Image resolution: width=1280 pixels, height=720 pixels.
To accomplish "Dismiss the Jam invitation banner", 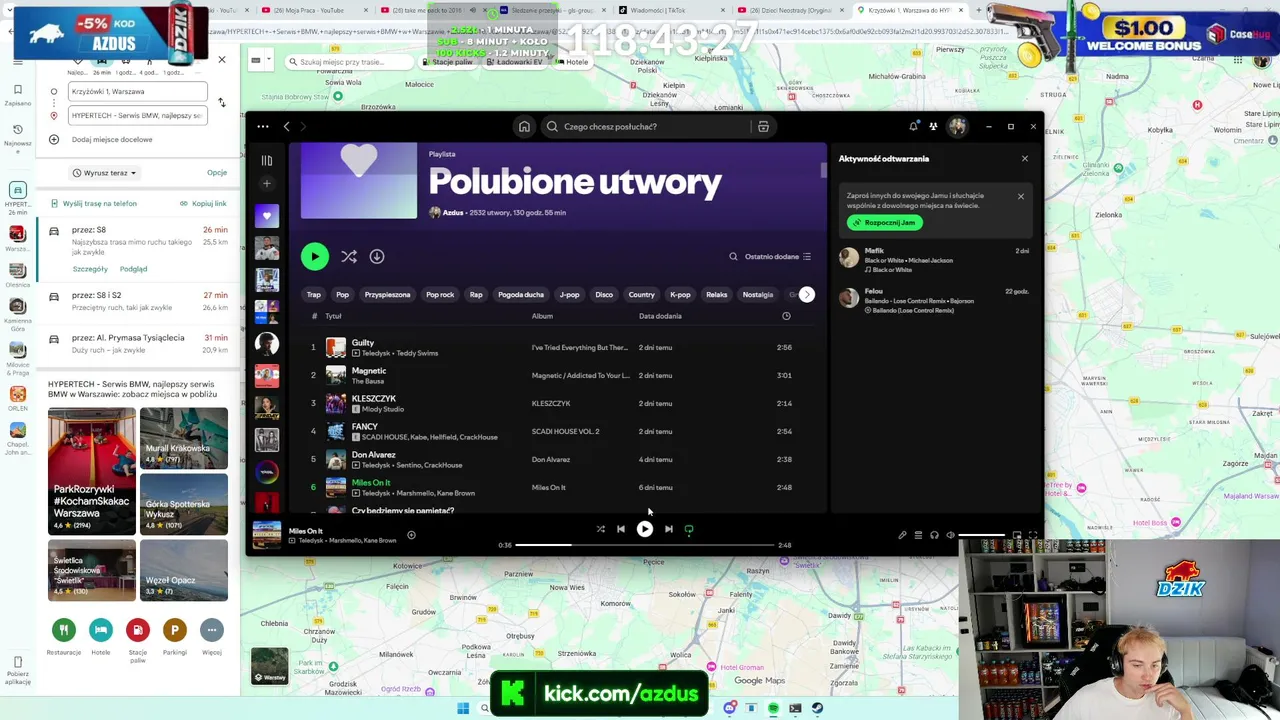I will pyautogui.click(x=1021, y=196).
